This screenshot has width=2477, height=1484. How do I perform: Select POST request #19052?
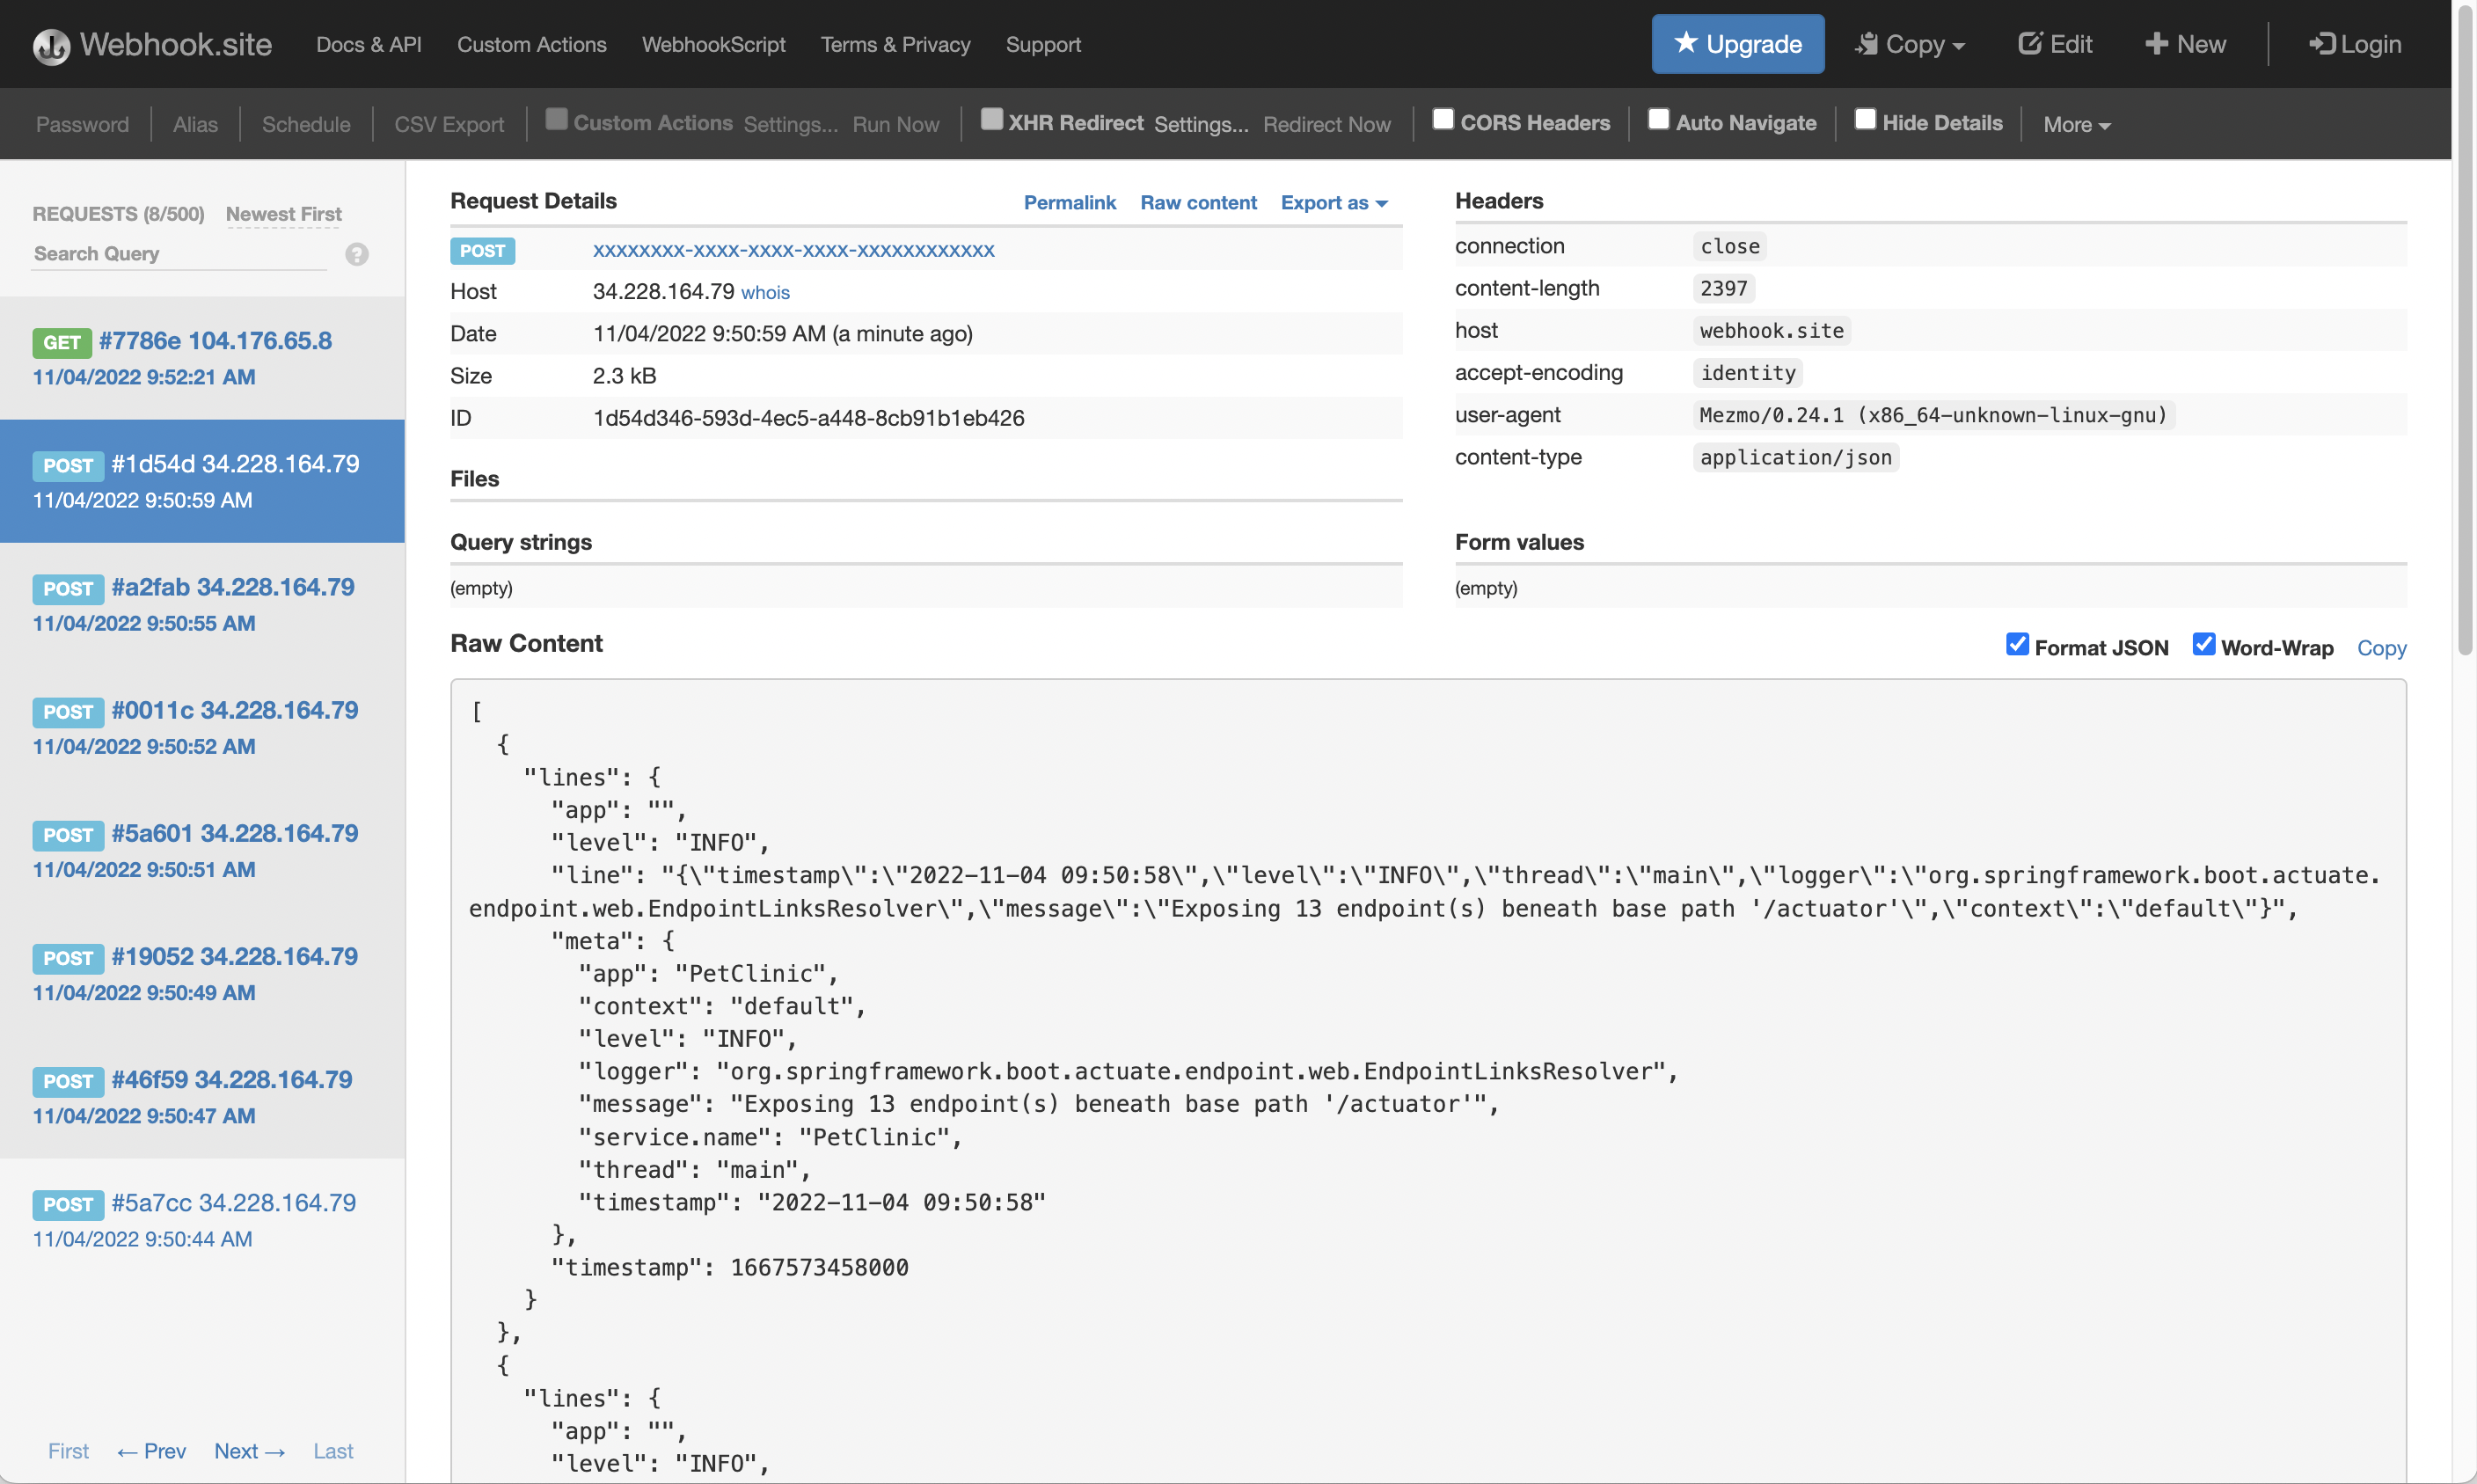(202, 973)
